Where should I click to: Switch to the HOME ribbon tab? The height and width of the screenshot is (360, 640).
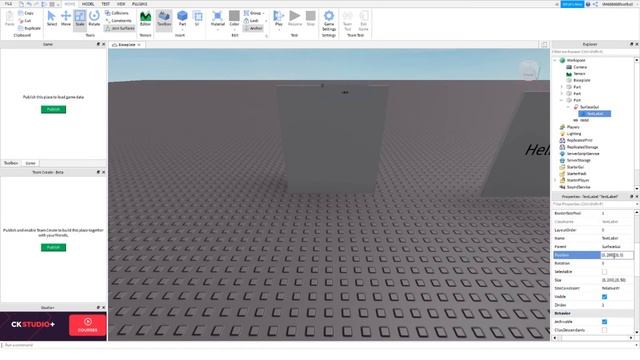[x=69, y=4]
